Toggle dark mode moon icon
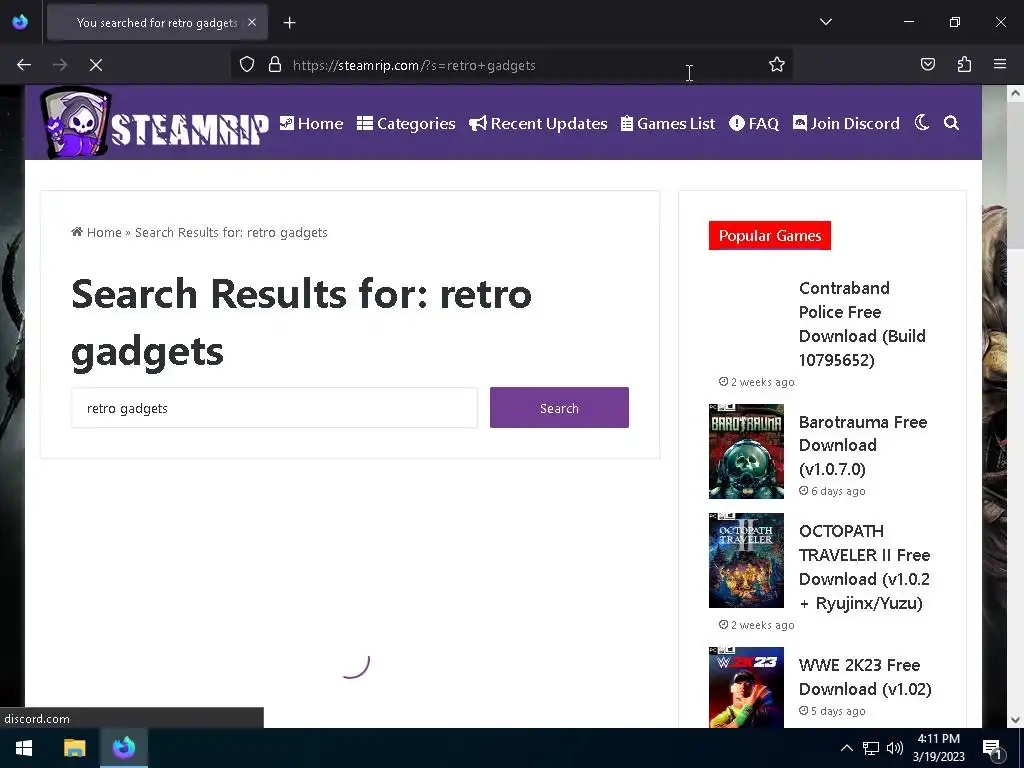The width and height of the screenshot is (1024, 768). pos(921,123)
